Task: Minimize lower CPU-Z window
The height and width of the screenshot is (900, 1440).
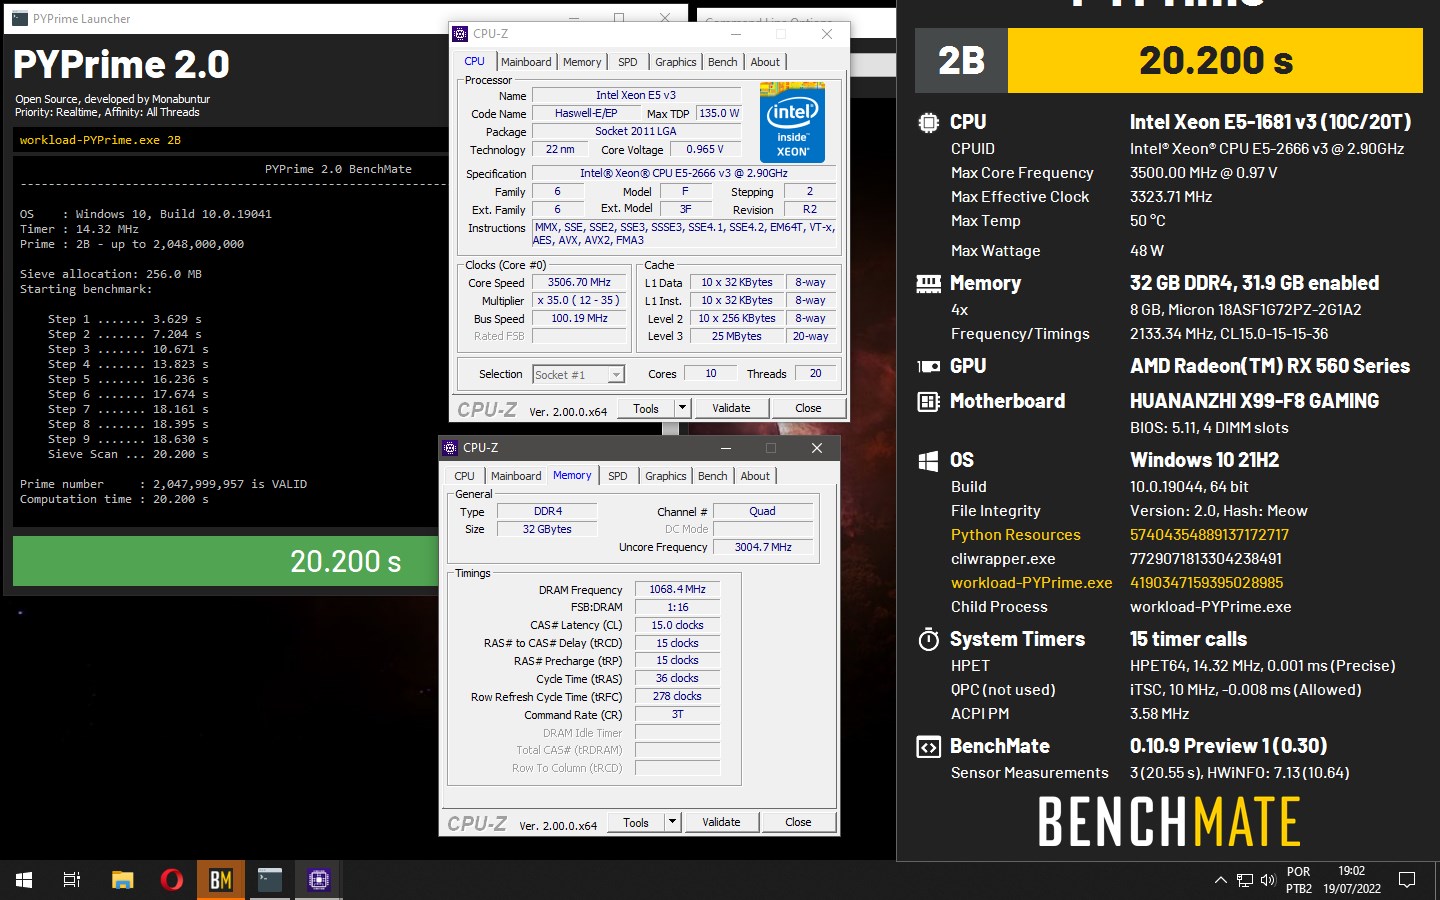Action: tap(726, 448)
